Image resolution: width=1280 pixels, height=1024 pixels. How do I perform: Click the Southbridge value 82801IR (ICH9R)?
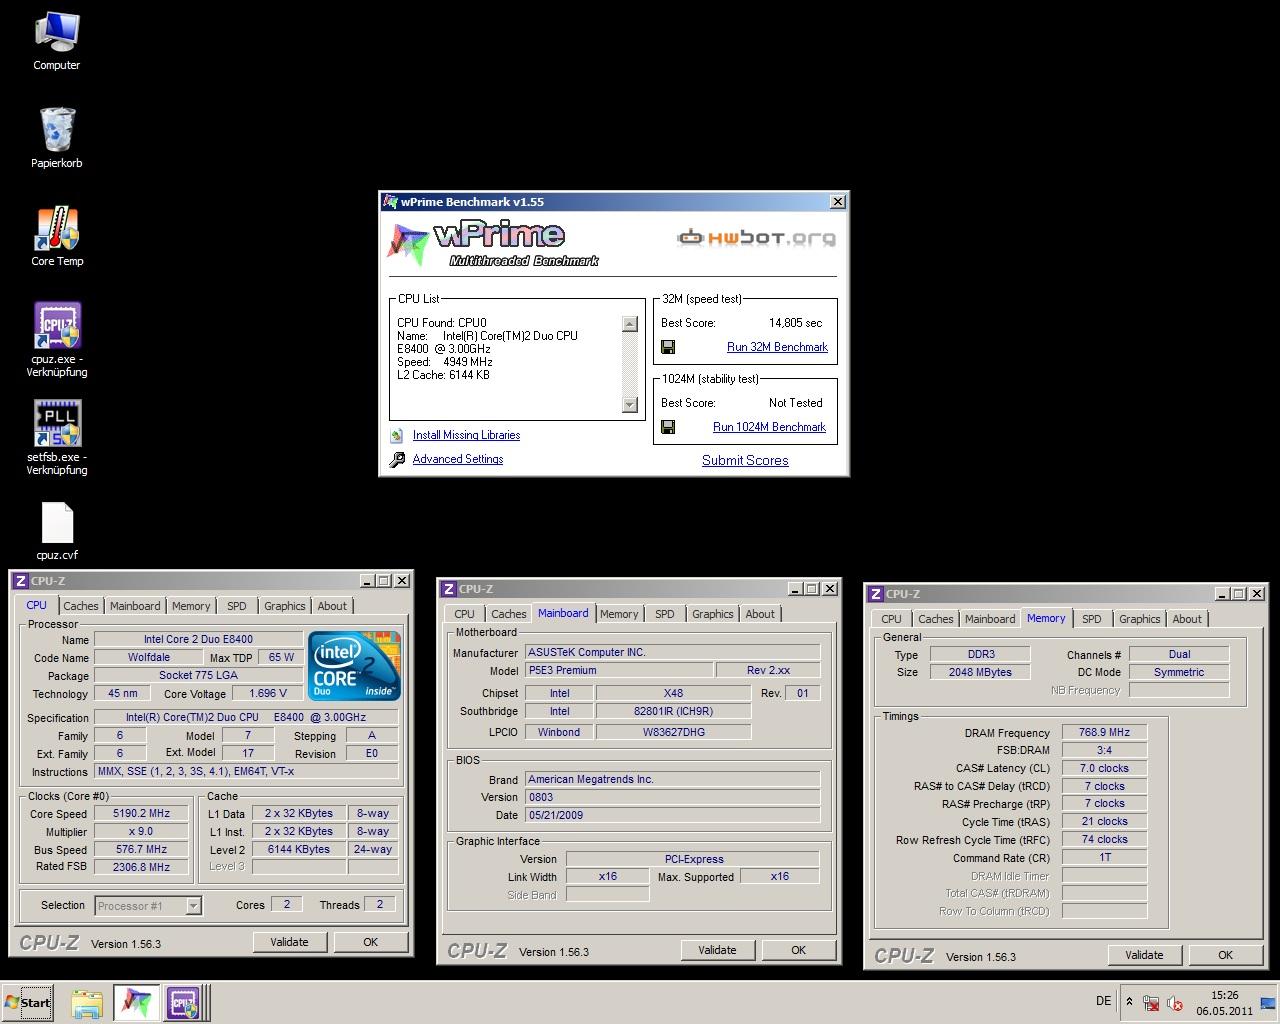[672, 712]
